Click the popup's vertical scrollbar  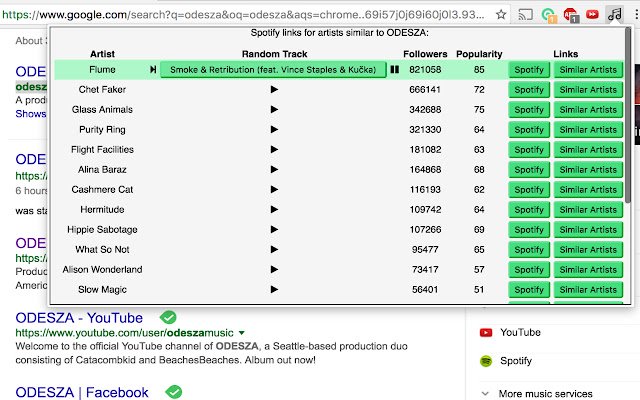point(627,115)
